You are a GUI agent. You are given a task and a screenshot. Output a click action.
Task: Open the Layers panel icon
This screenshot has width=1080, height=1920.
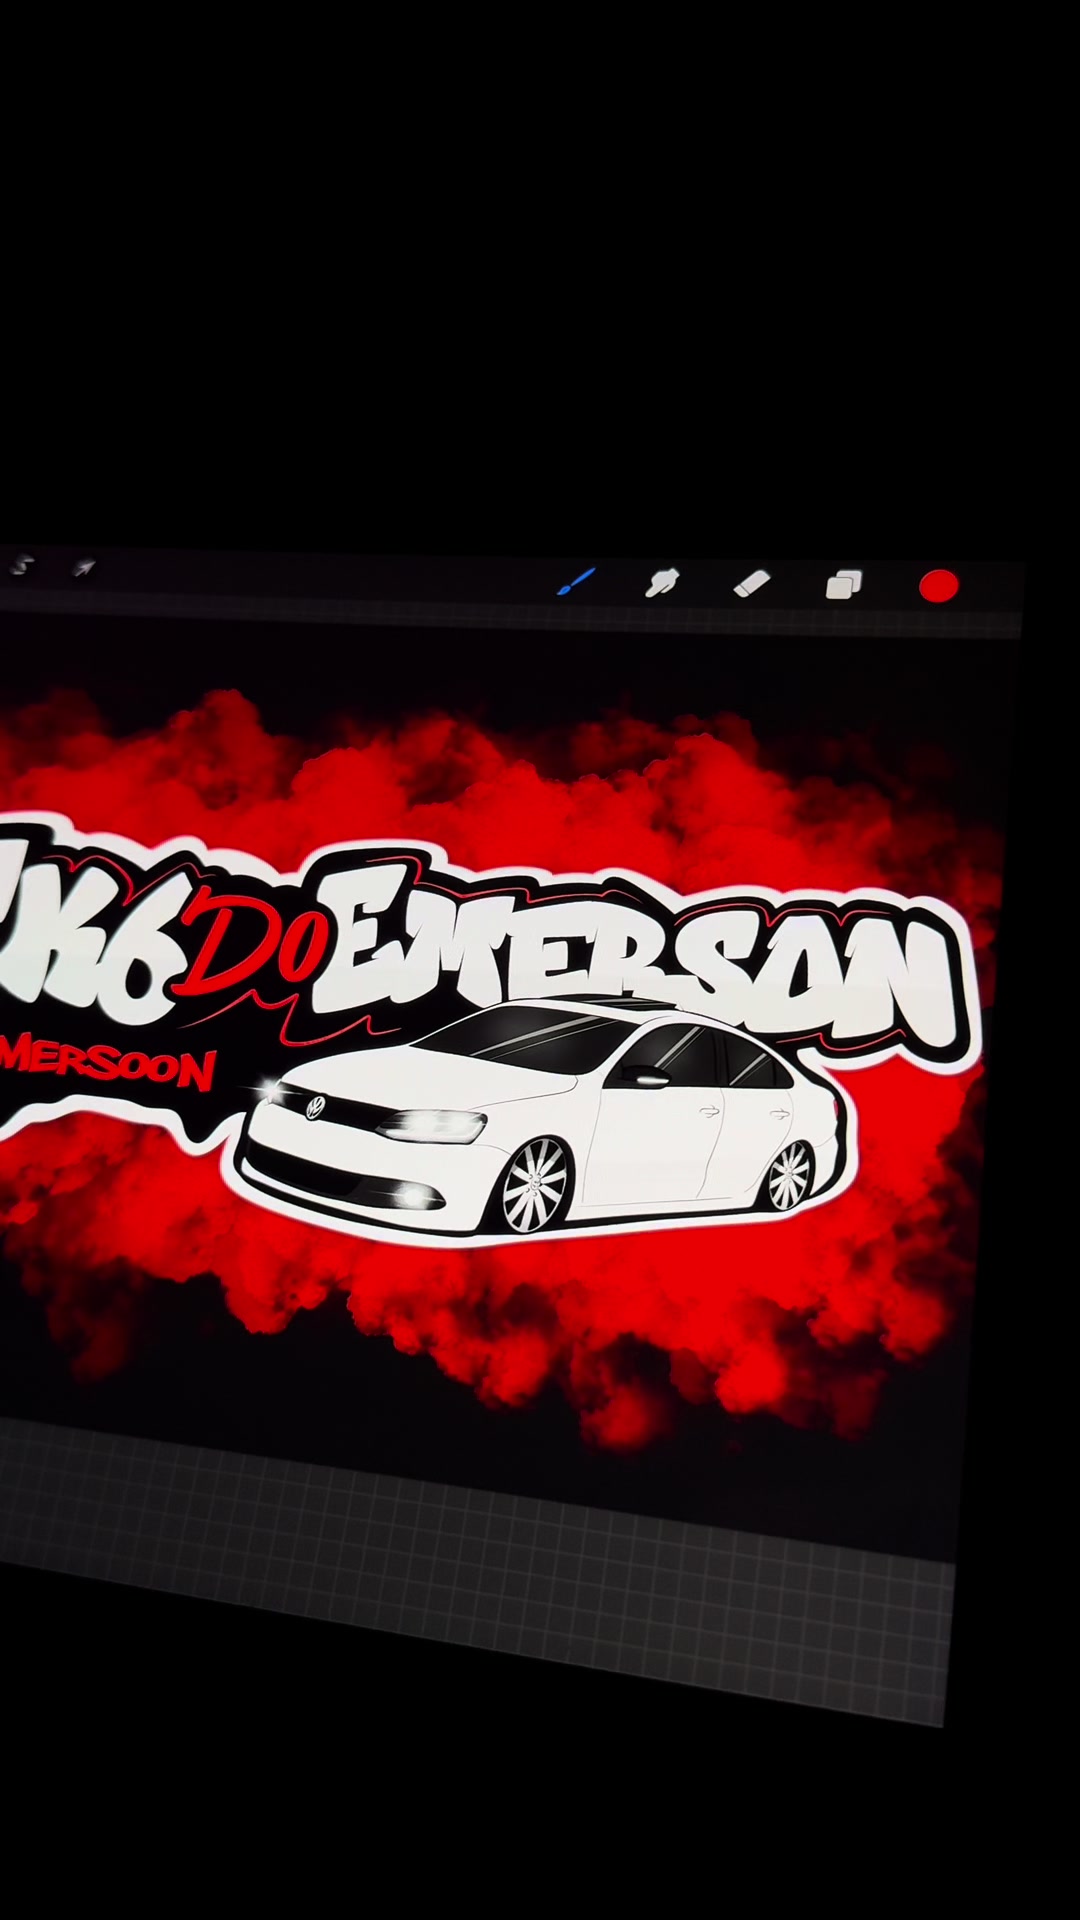click(x=844, y=584)
